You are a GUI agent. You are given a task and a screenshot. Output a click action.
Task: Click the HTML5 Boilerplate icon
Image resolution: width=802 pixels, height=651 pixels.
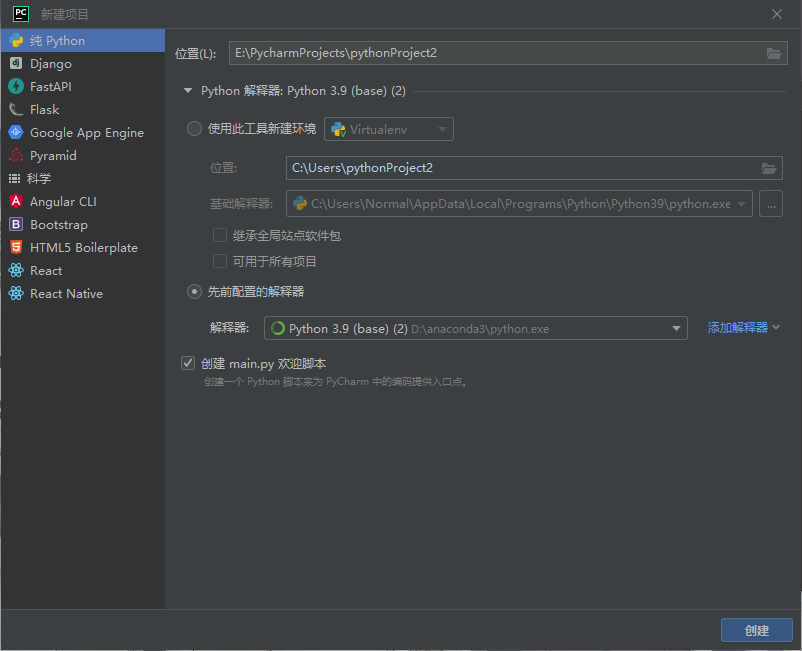[x=16, y=247]
